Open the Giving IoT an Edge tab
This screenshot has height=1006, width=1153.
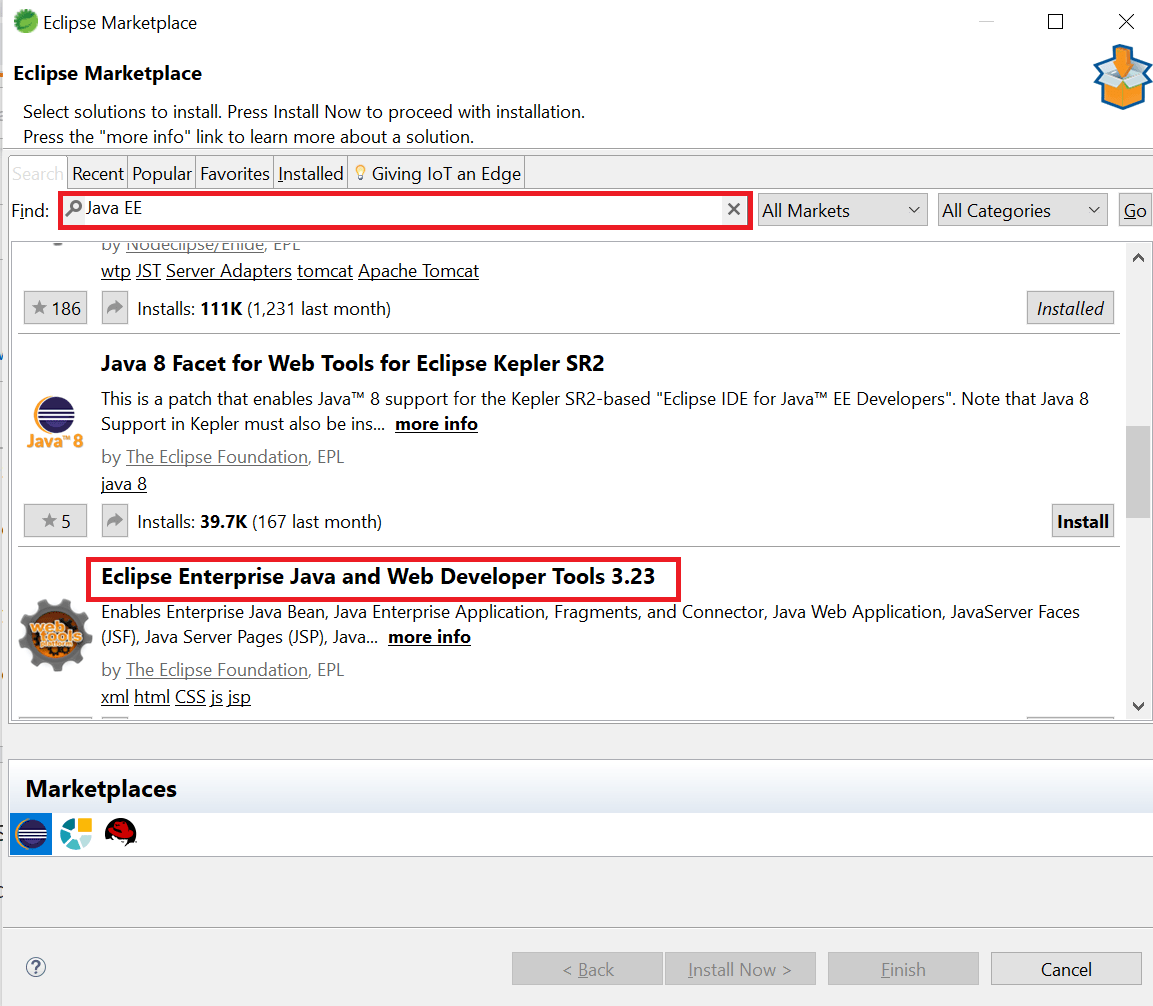(x=438, y=174)
